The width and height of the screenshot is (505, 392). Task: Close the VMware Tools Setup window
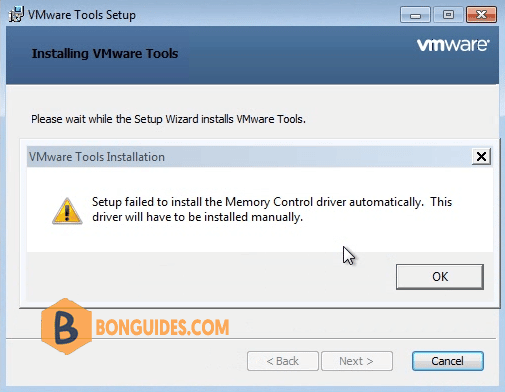tap(481, 15)
